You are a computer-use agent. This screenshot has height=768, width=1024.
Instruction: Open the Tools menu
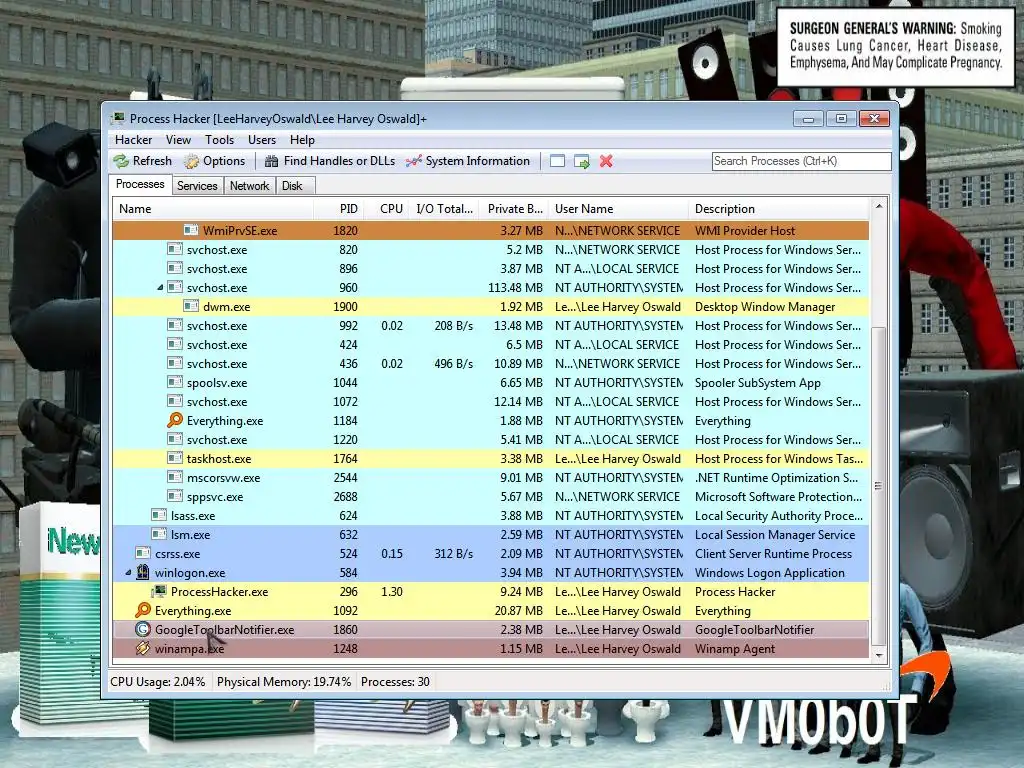point(219,140)
